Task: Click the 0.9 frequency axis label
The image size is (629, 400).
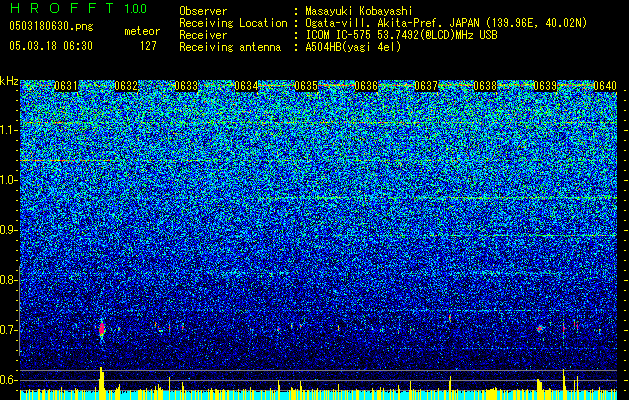Action: (9, 230)
